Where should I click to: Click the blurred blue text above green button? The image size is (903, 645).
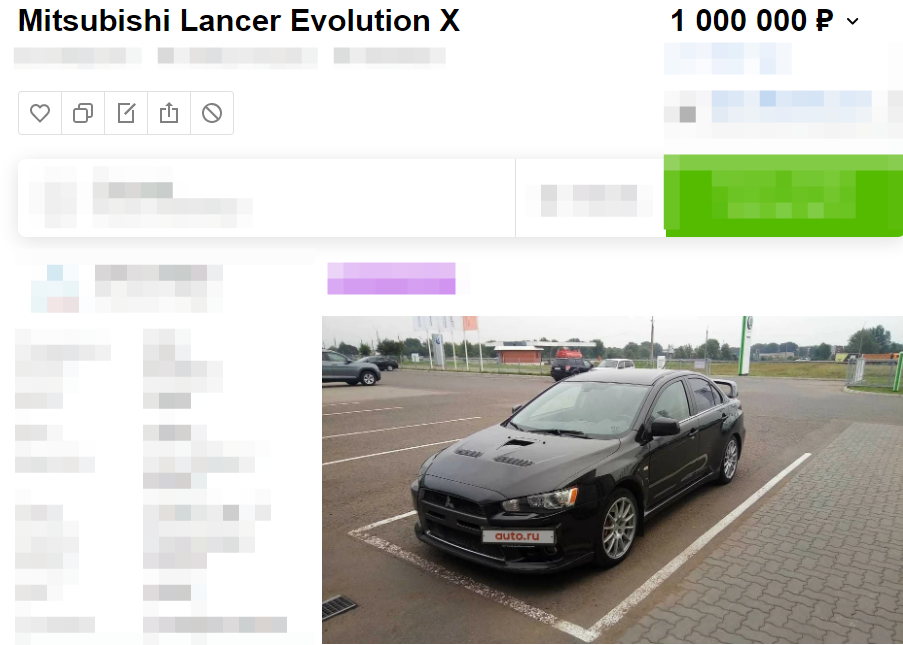coord(792,107)
